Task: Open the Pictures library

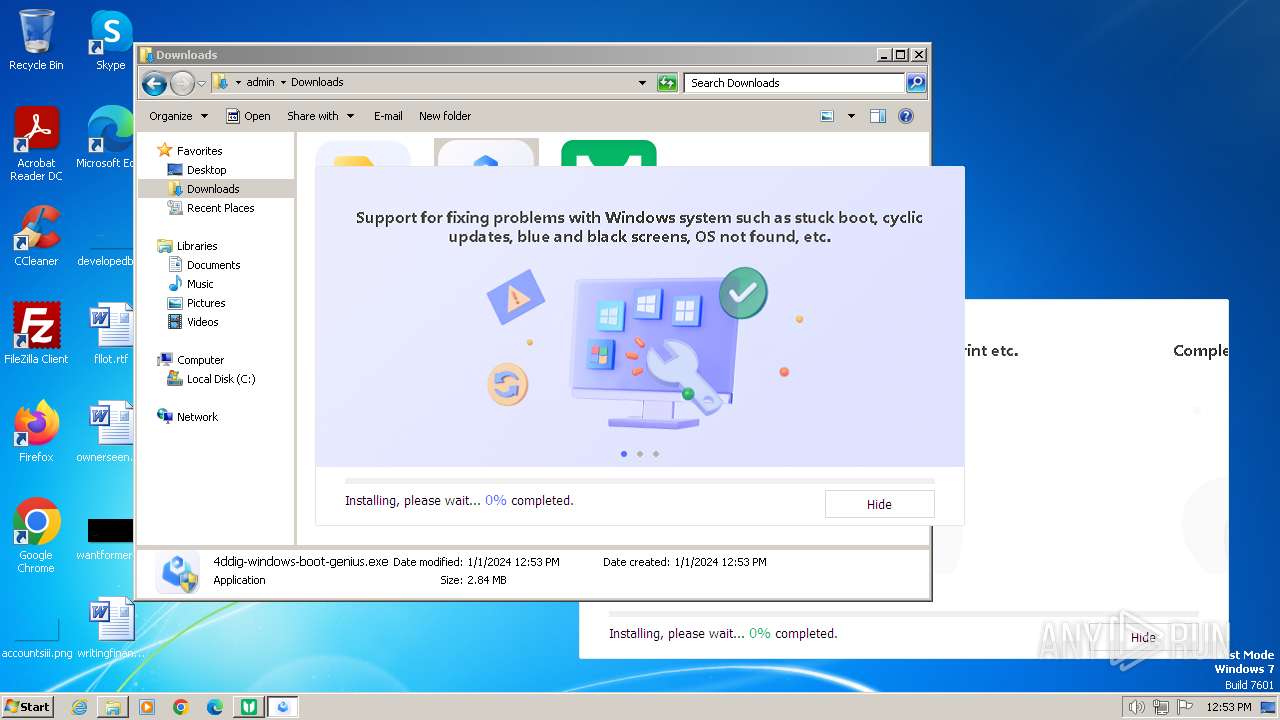Action: tap(206, 303)
